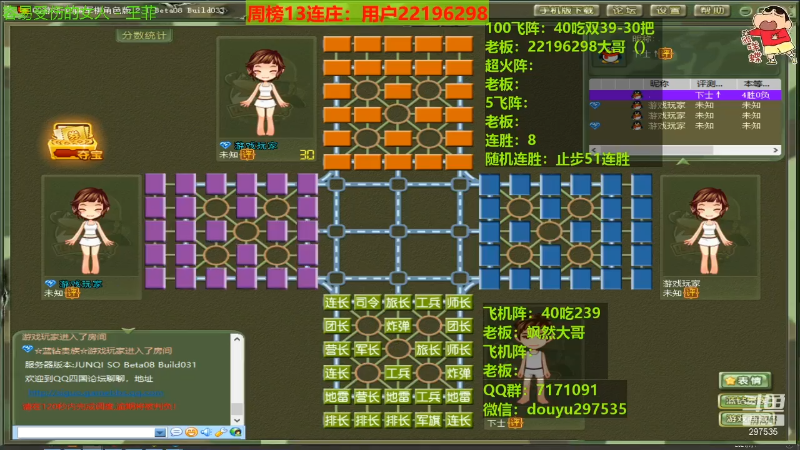This screenshot has height=450, width=800.
Task: Select the 营长 piece between two 地雷
Action: (367, 396)
